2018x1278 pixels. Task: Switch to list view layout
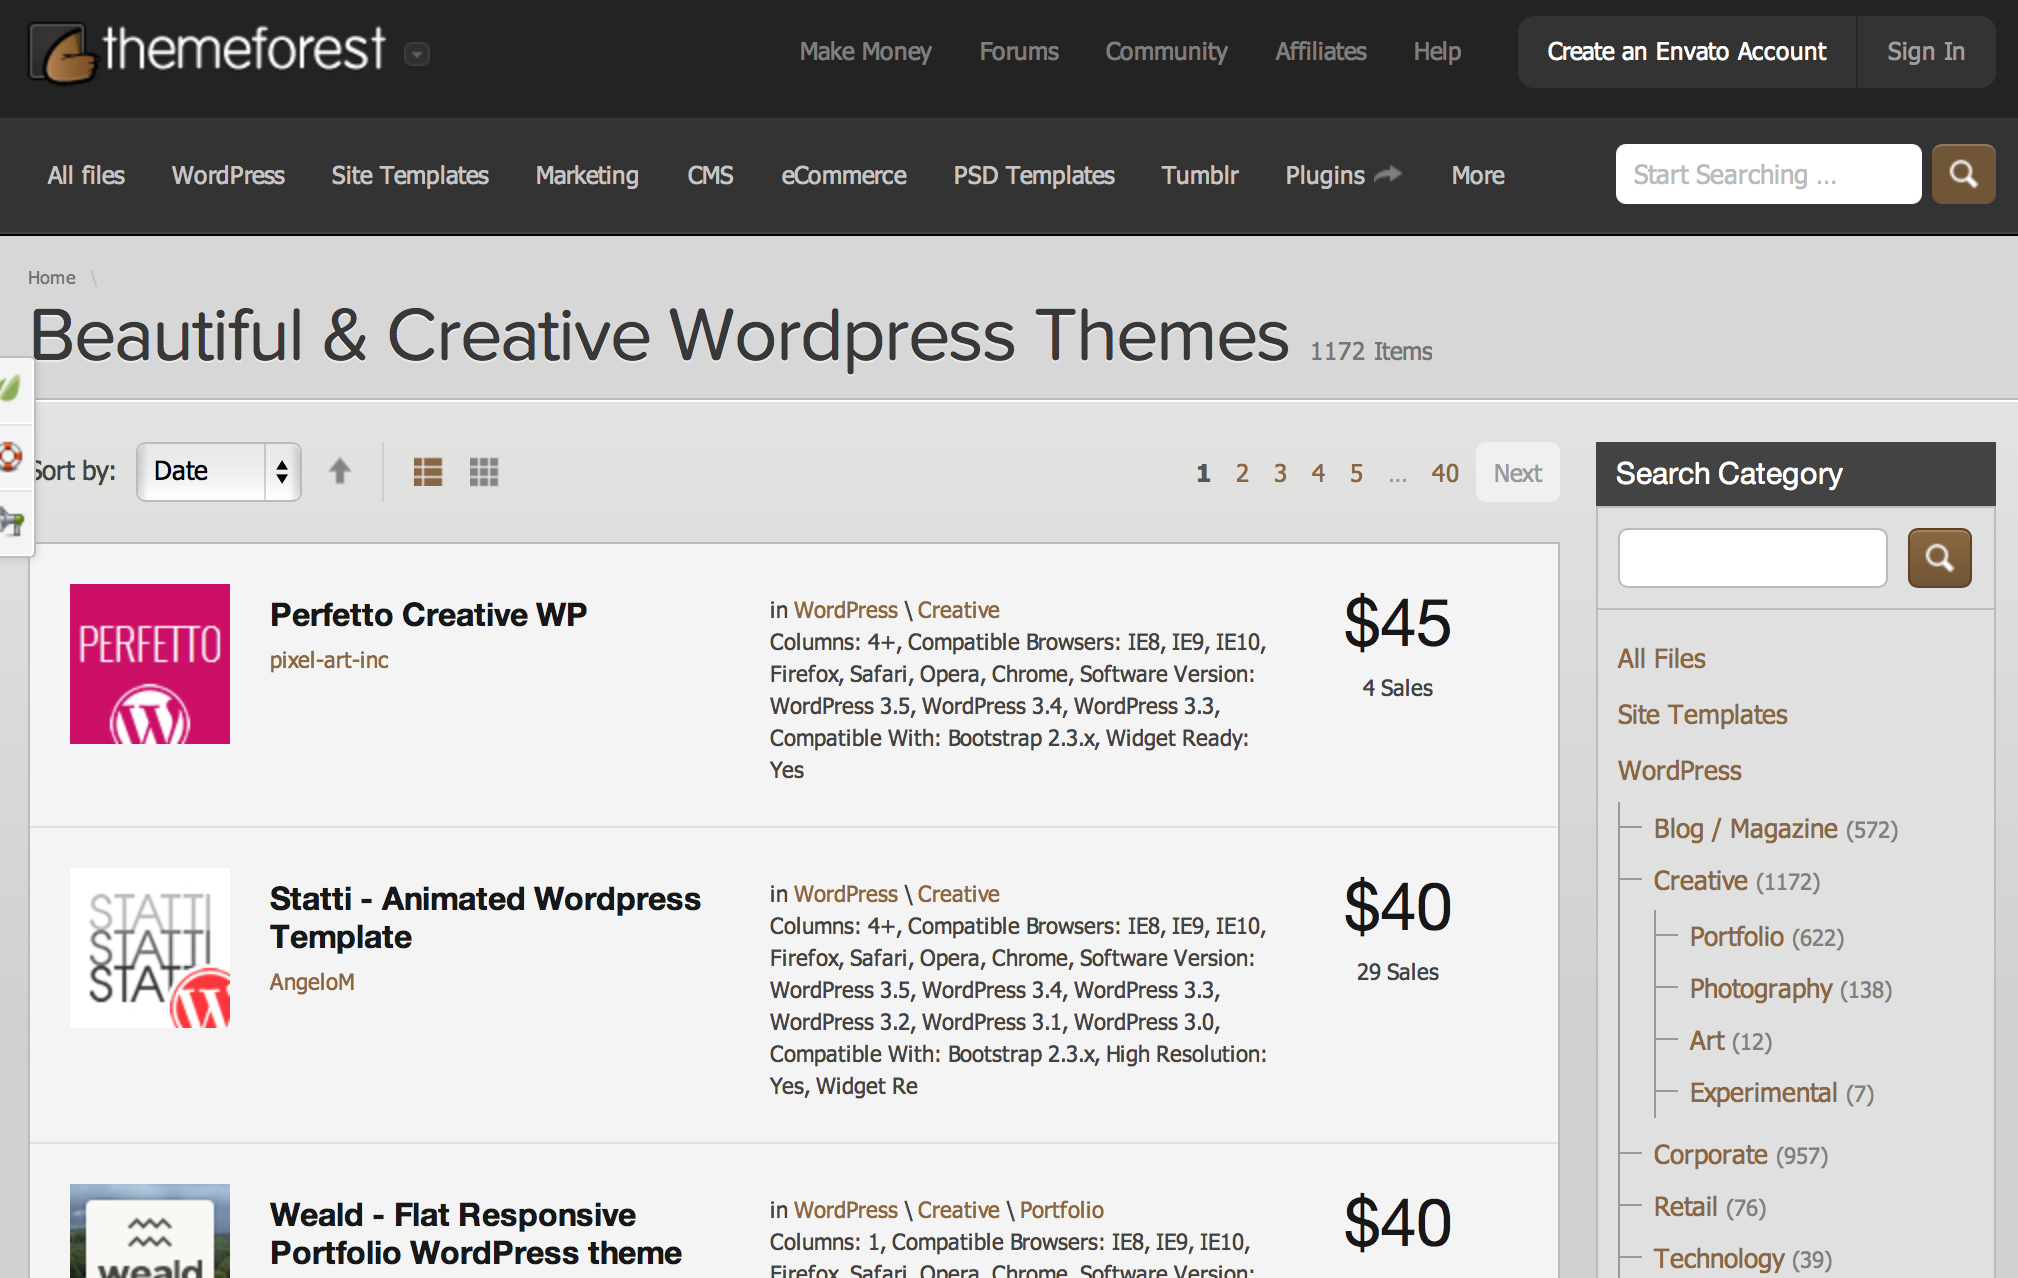click(428, 472)
